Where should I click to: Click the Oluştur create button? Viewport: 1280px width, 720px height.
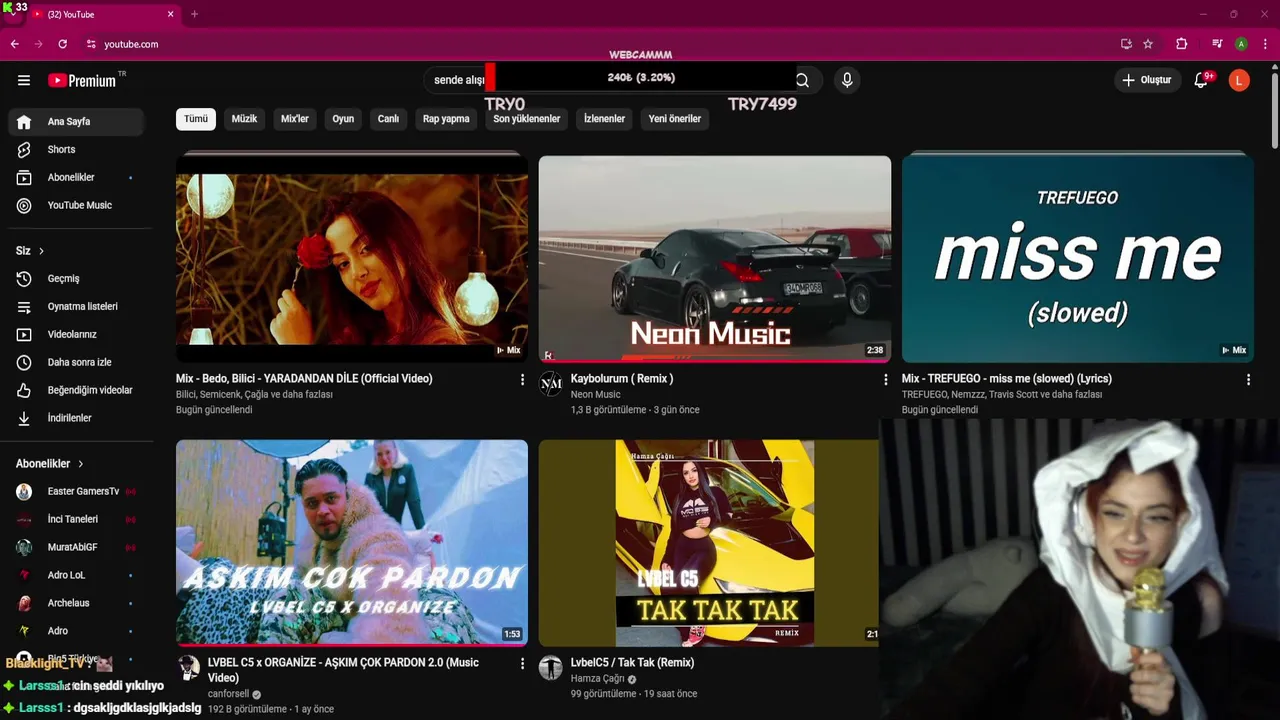click(1146, 80)
